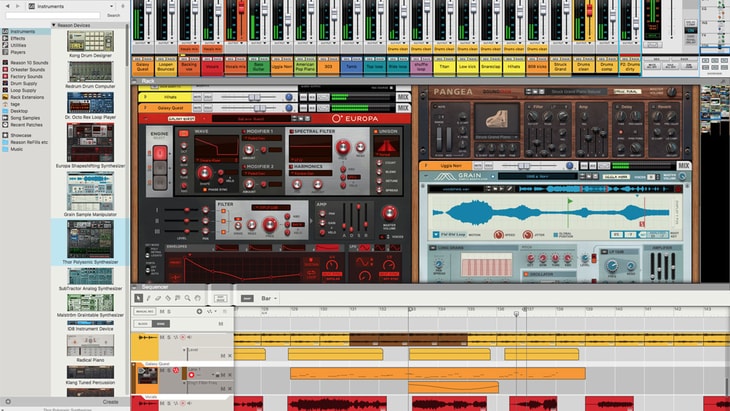This screenshot has height=411, width=730.
Task: Select Grain Sample Manipulator device thumbnail
Action: coord(90,192)
